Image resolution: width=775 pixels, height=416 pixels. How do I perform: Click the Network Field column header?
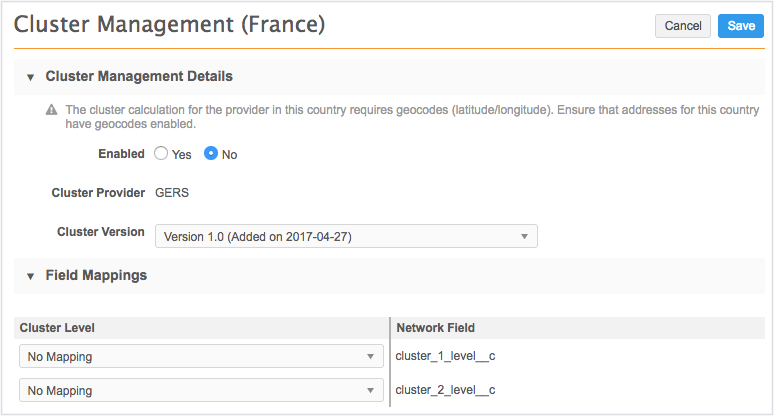pos(435,328)
